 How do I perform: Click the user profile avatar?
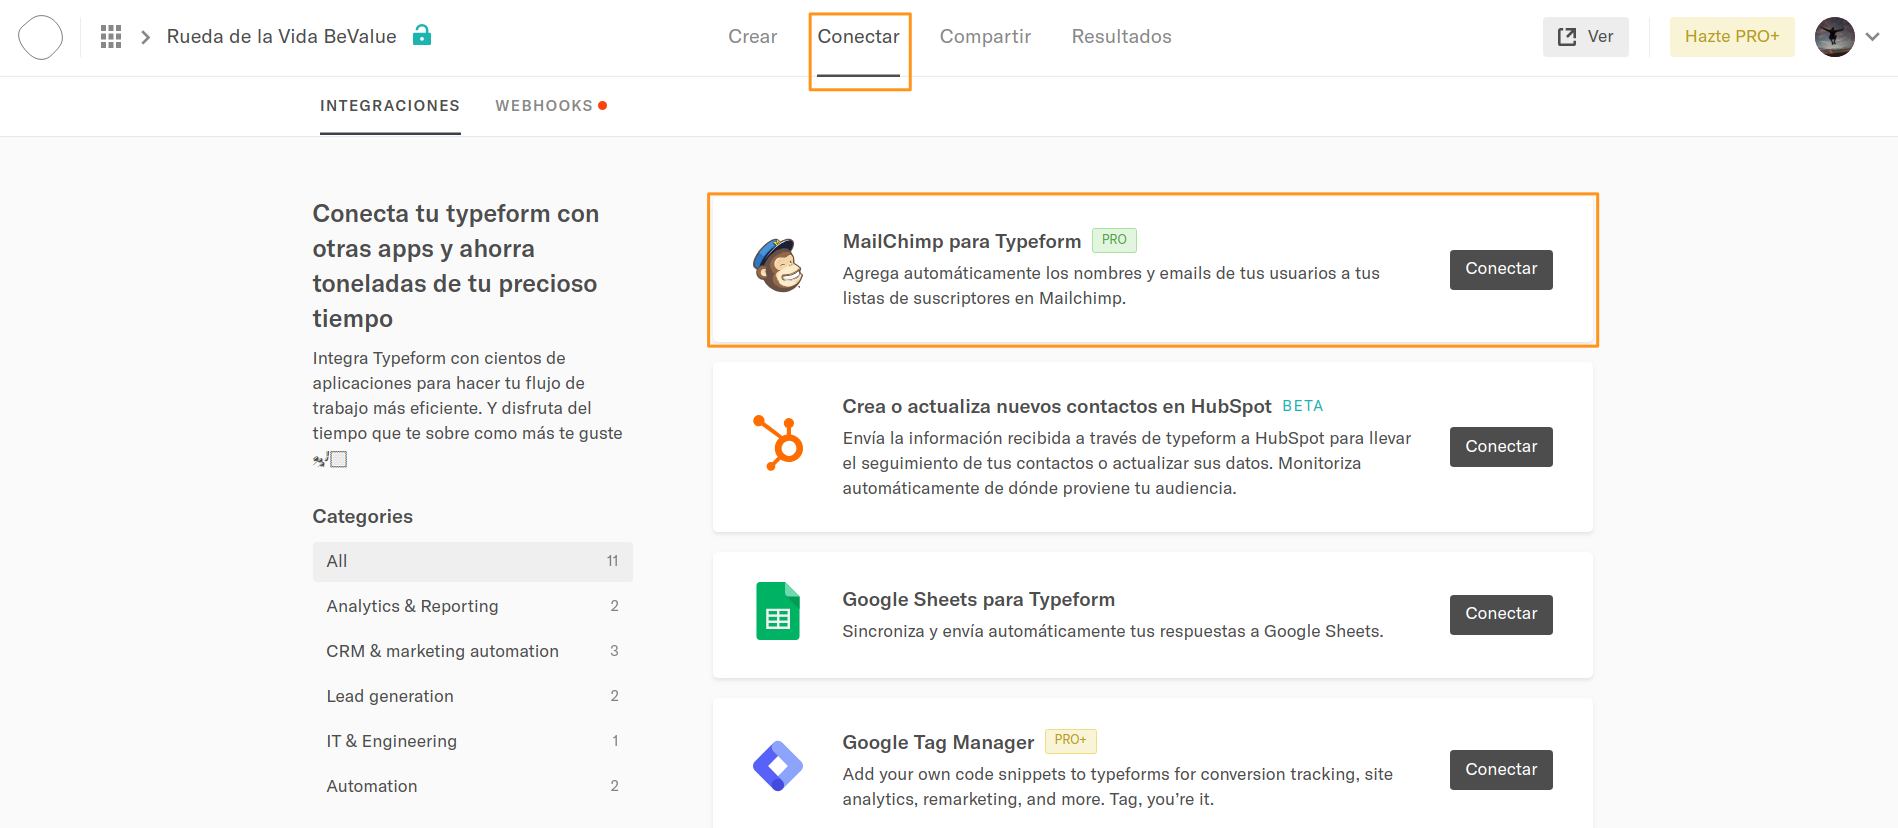pyautogui.click(x=1834, y=37)
